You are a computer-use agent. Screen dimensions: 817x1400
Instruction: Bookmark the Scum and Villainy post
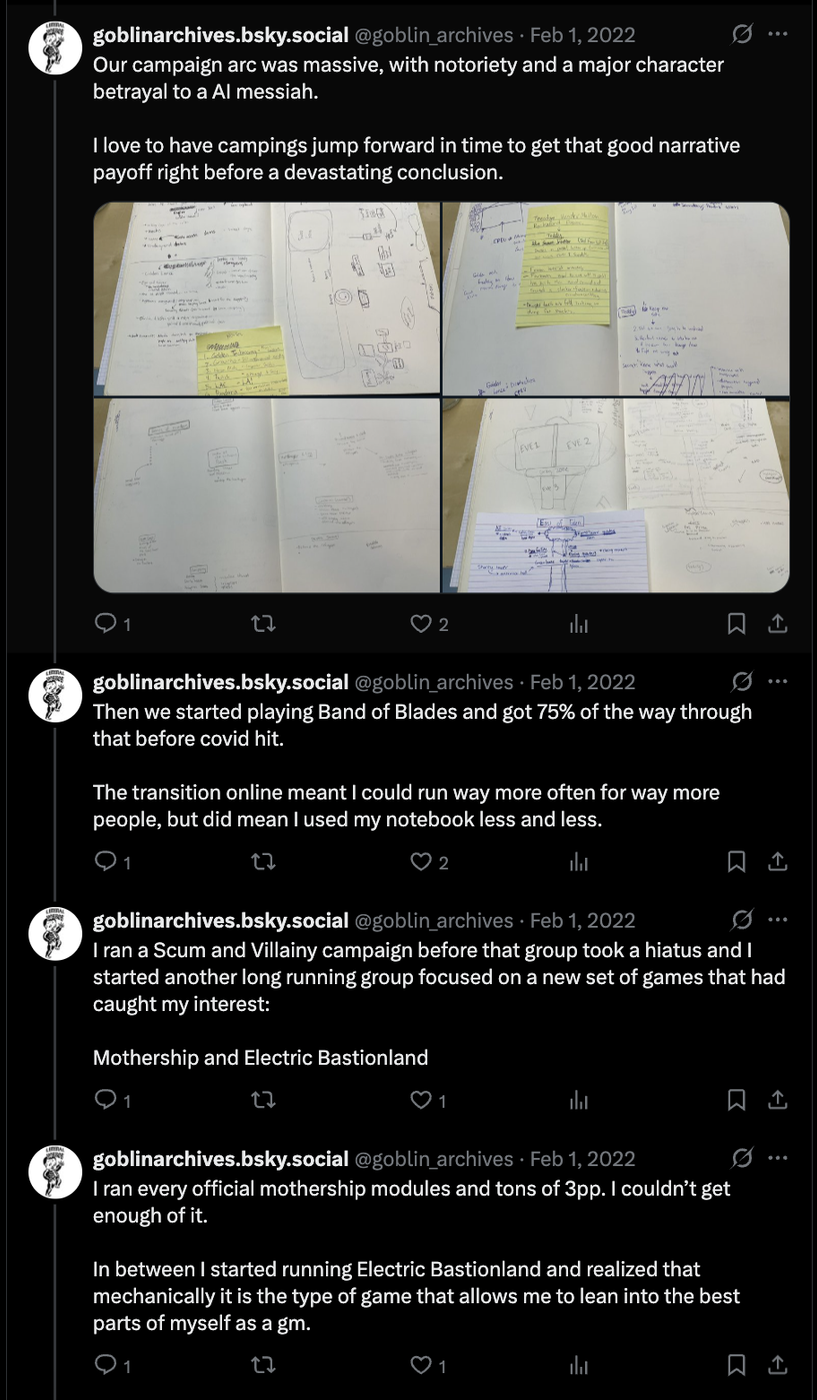pyautogui.click(x=736, y=1100)
